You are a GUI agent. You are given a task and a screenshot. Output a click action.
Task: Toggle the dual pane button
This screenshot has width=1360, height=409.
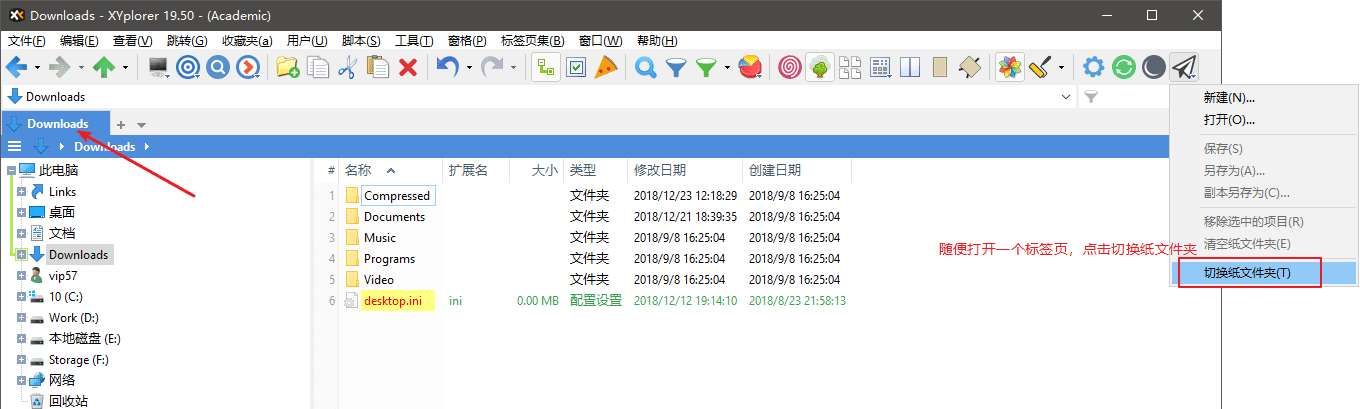click(x=910, y=67)
